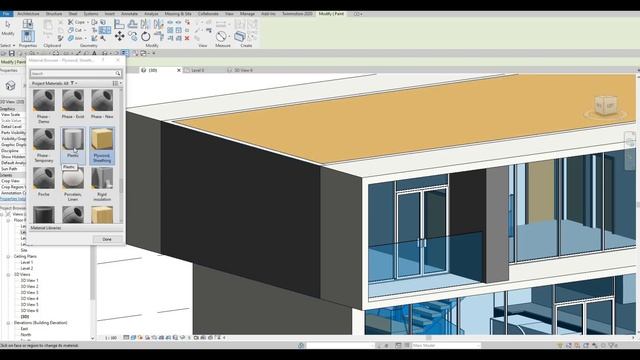Click the Mirror pick axis tool icon
The width and height of the screenshot is (640, 360).
tap(146, 24)
